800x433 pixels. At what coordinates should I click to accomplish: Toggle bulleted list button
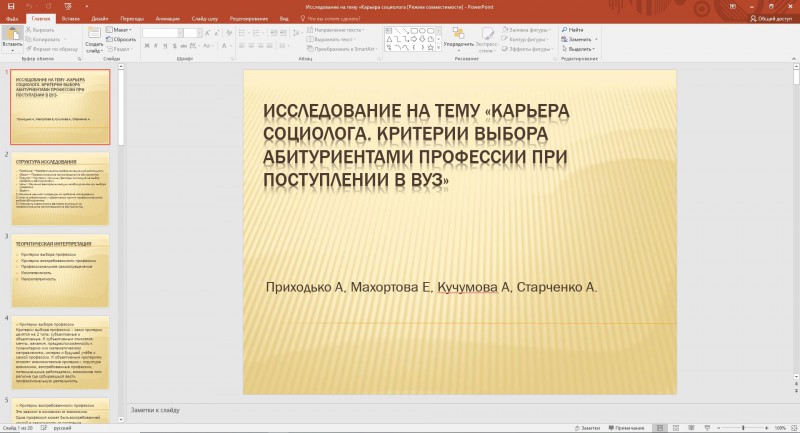[243, 33]
